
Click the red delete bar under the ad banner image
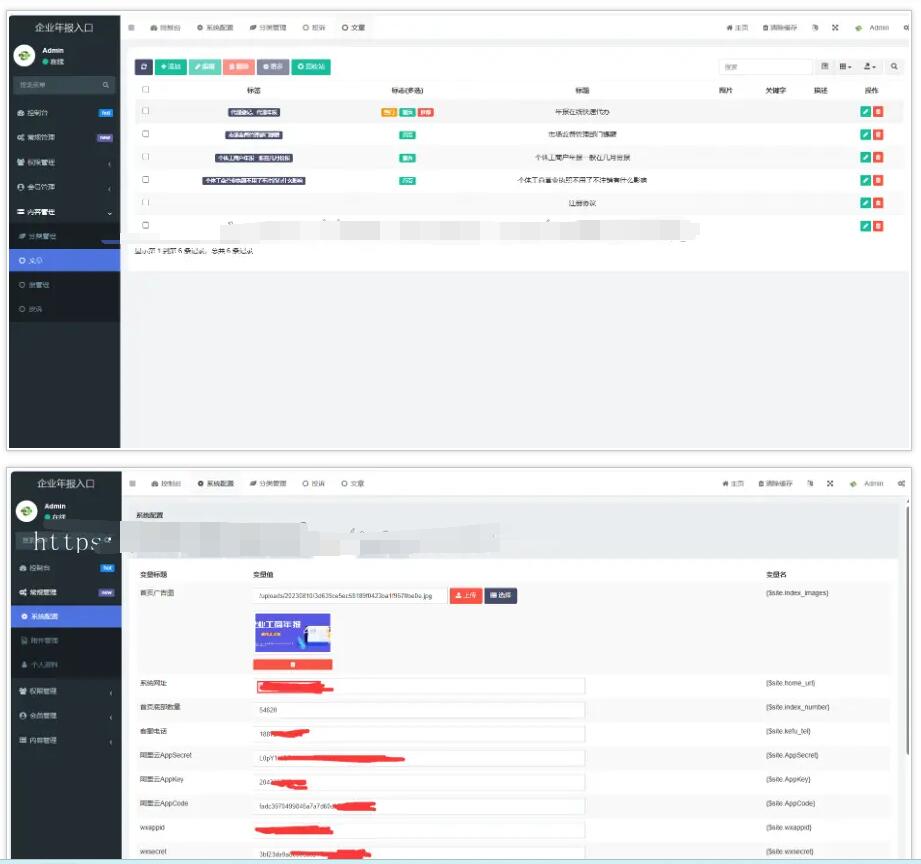(x=292, y=664)
